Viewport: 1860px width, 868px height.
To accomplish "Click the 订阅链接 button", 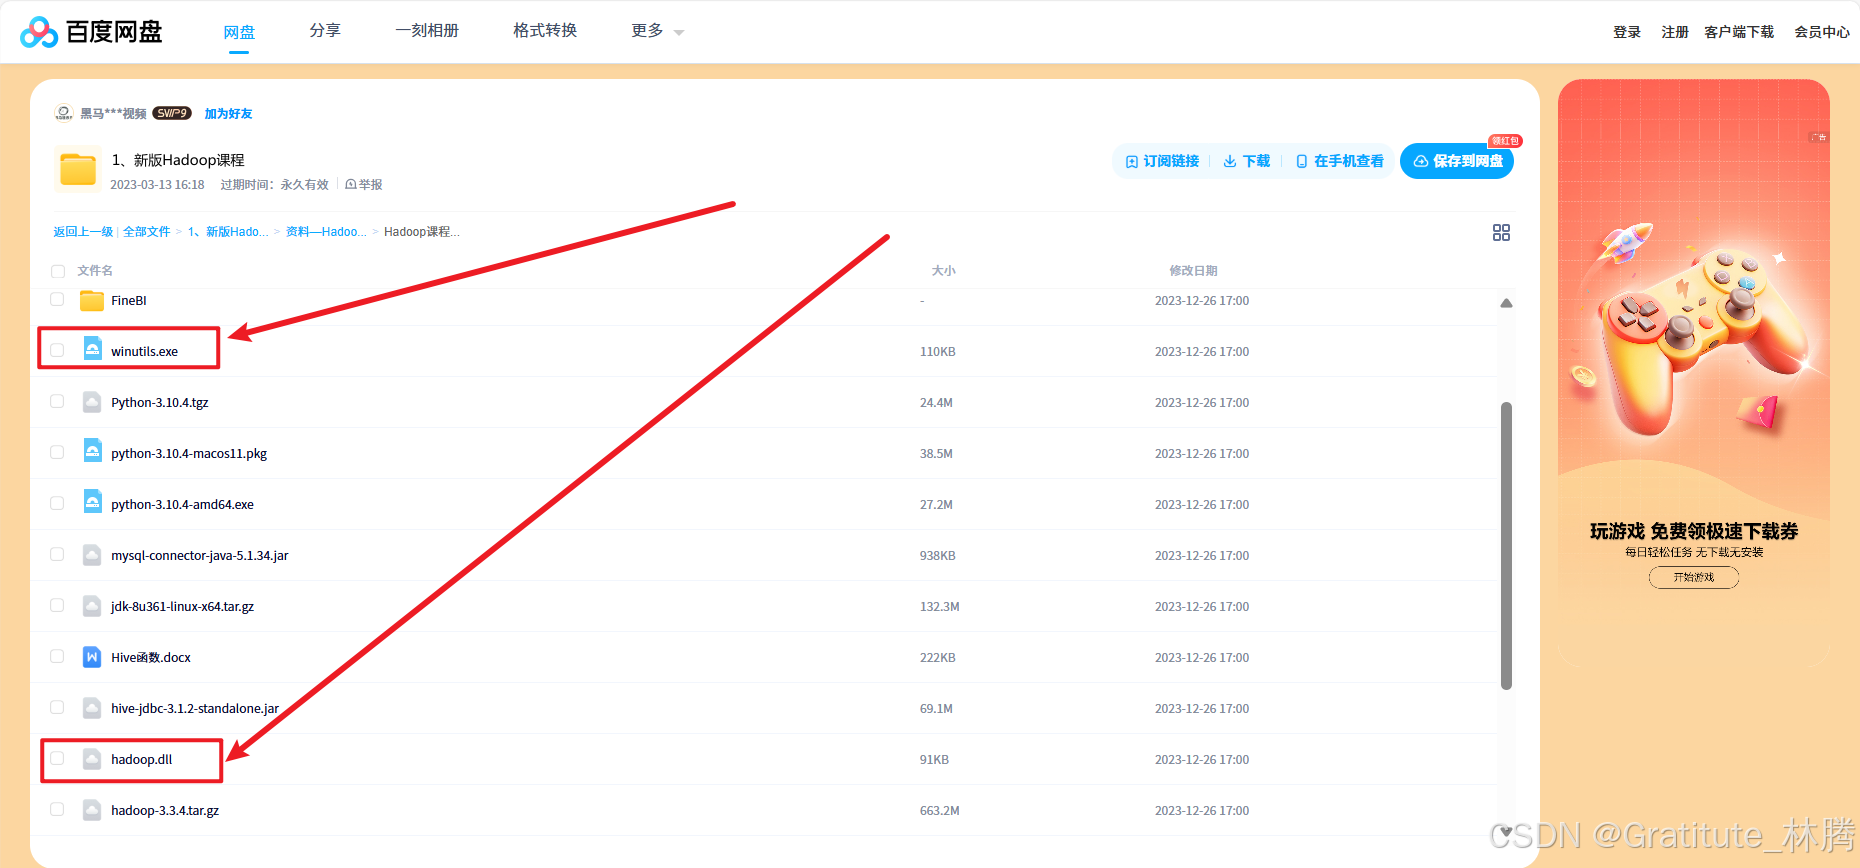I will pyautogui.click(x=1162, y=161).
